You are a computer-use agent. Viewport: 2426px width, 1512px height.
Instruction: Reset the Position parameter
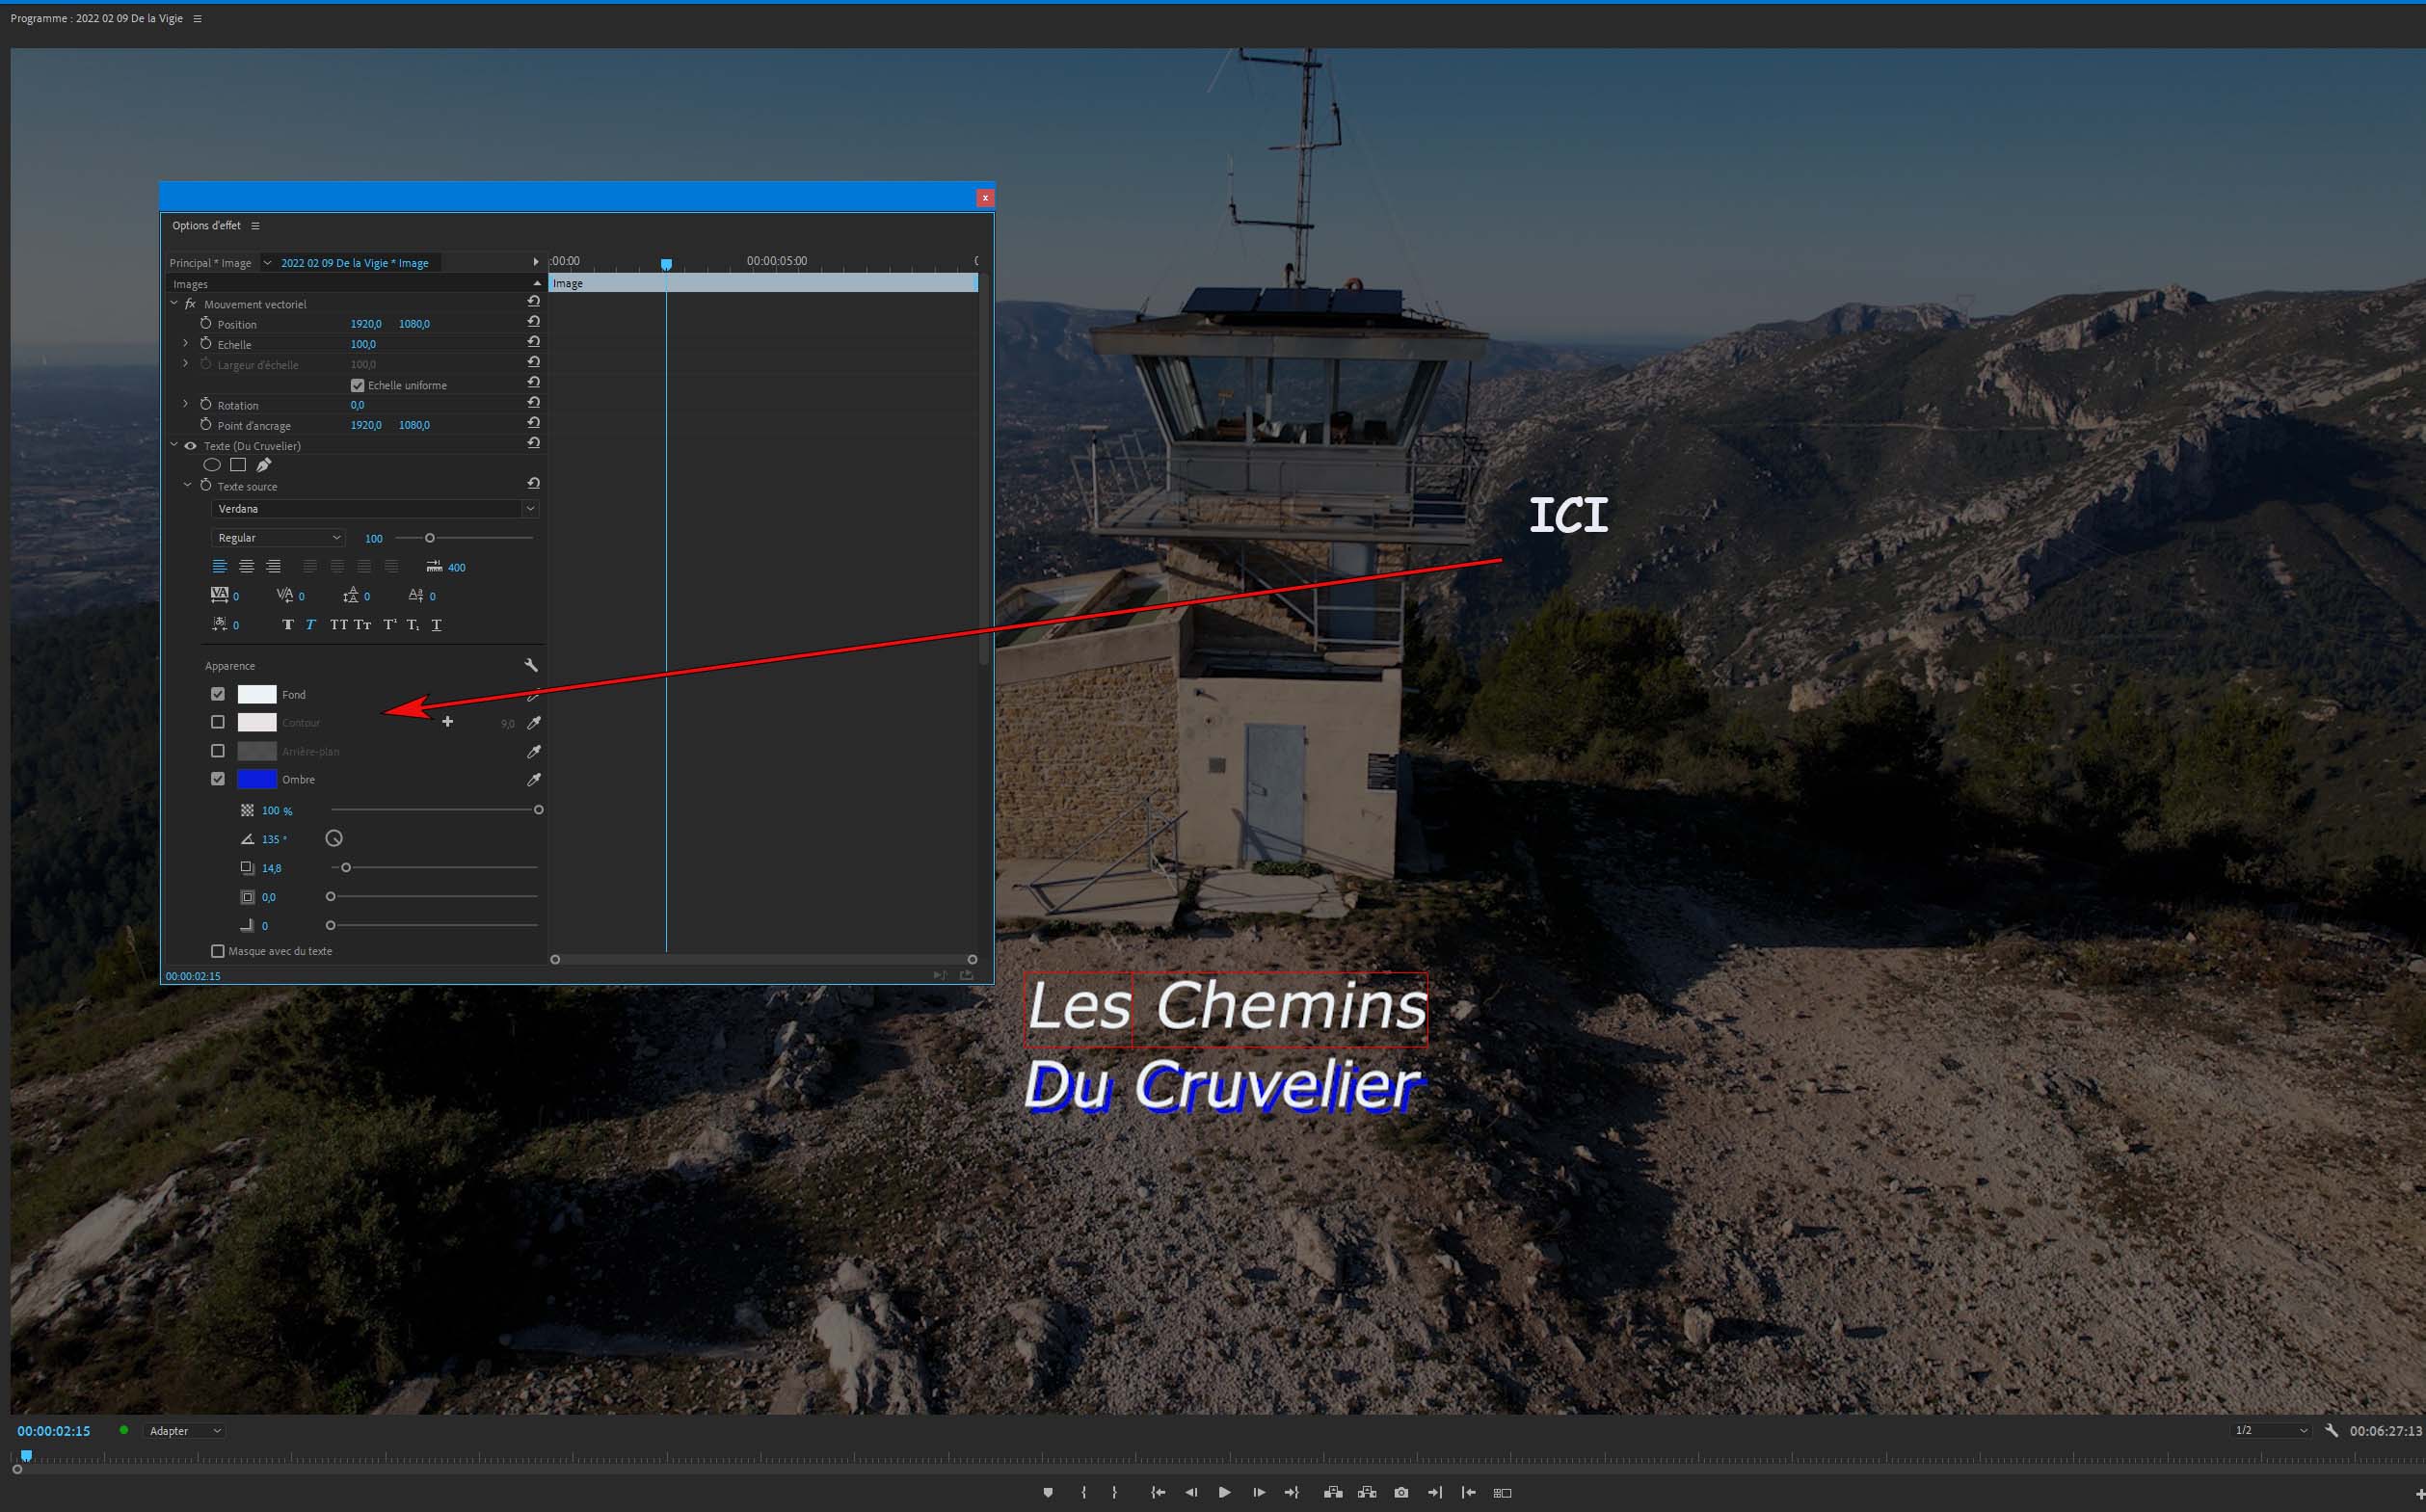534,322
